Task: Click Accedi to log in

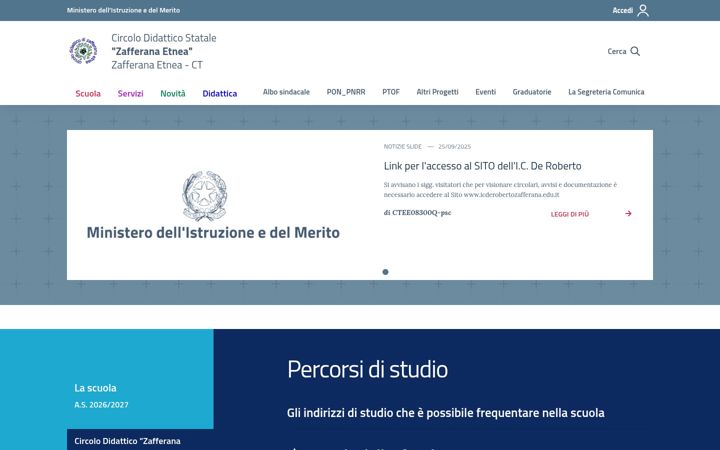Action: click(x=623, y=10)
